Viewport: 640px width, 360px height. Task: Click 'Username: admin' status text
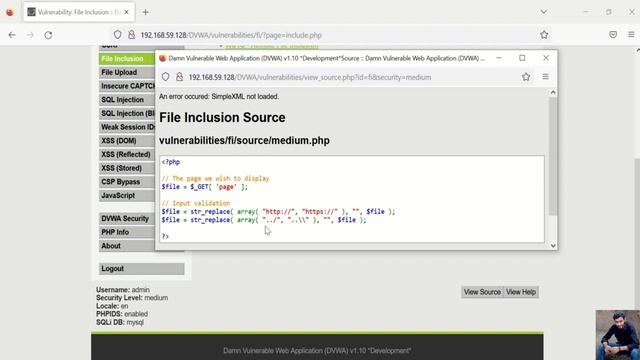coord(123,290)
